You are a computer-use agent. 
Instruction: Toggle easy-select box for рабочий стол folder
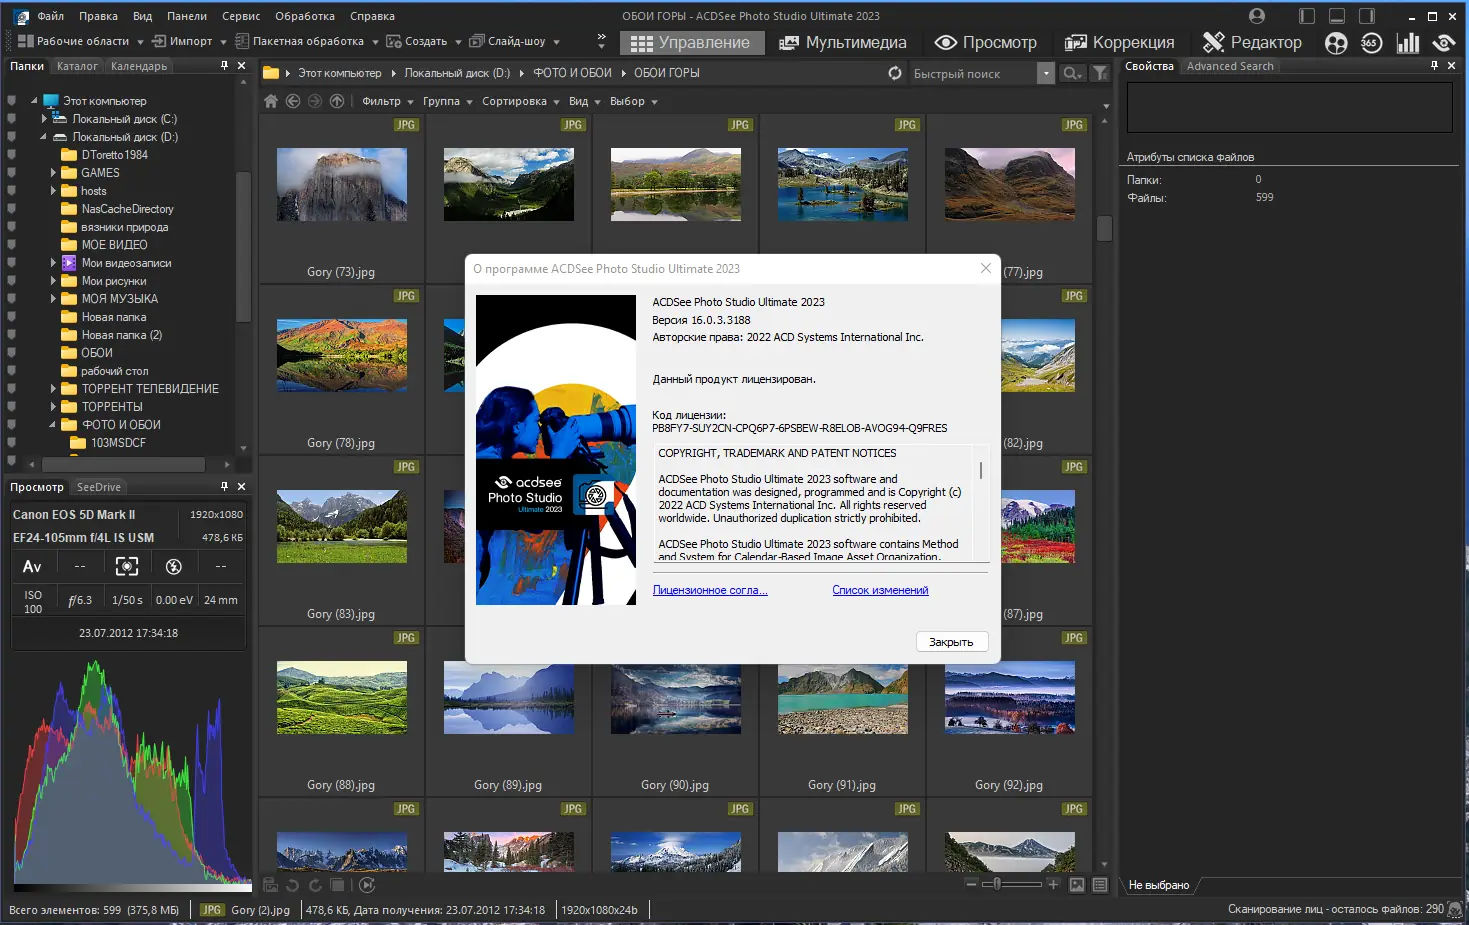click(x=11, y=371)
